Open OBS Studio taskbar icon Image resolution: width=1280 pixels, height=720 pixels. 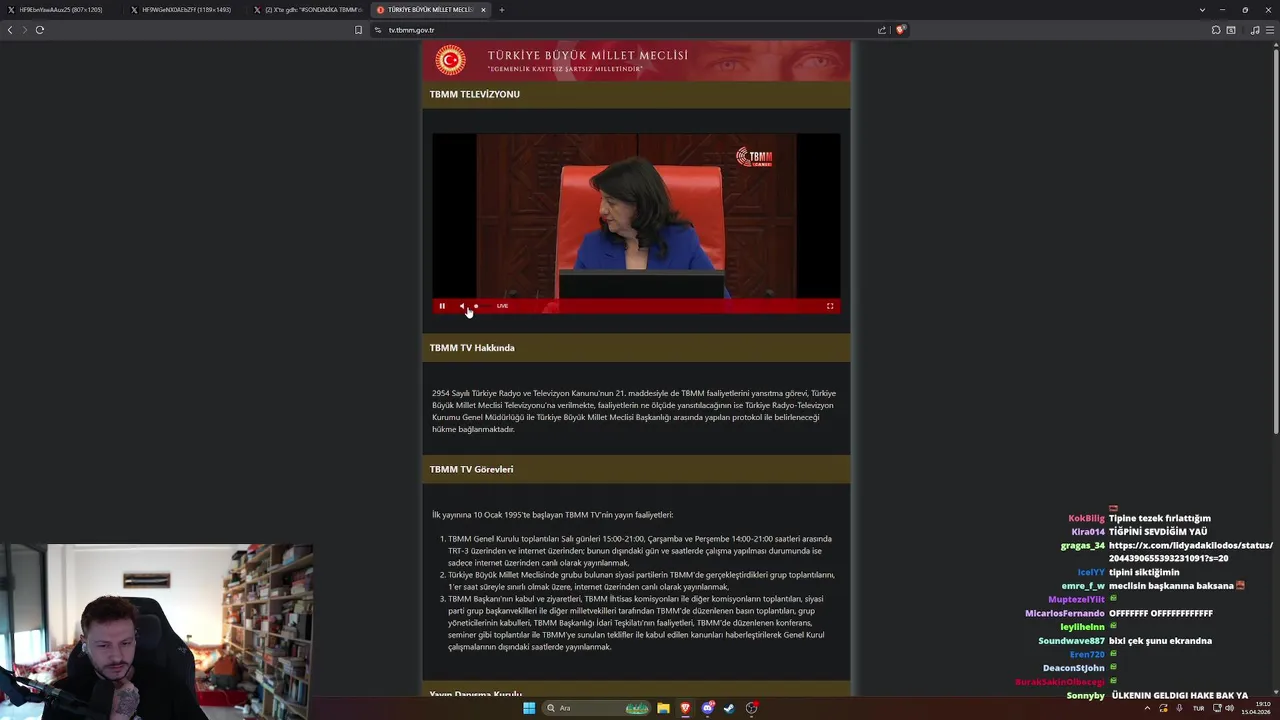pos(751,708)
